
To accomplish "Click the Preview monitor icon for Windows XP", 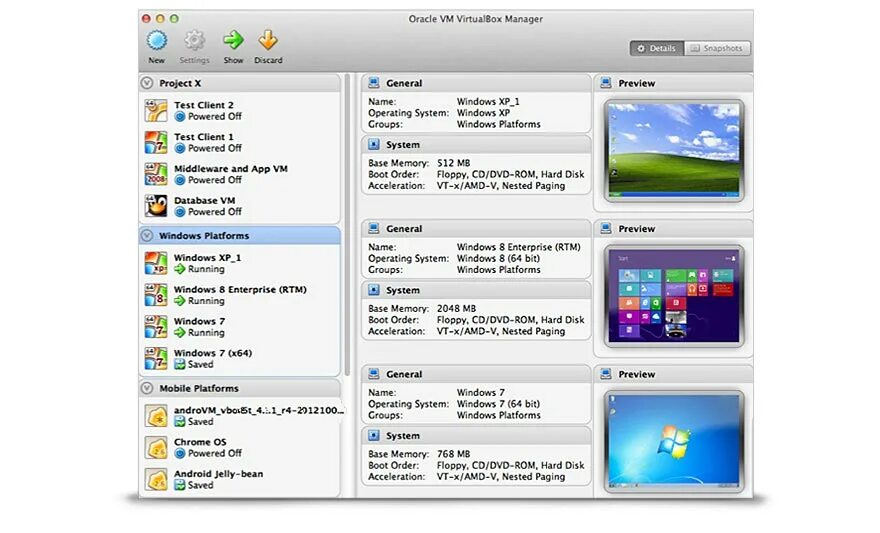I will [x=606, y=83].
